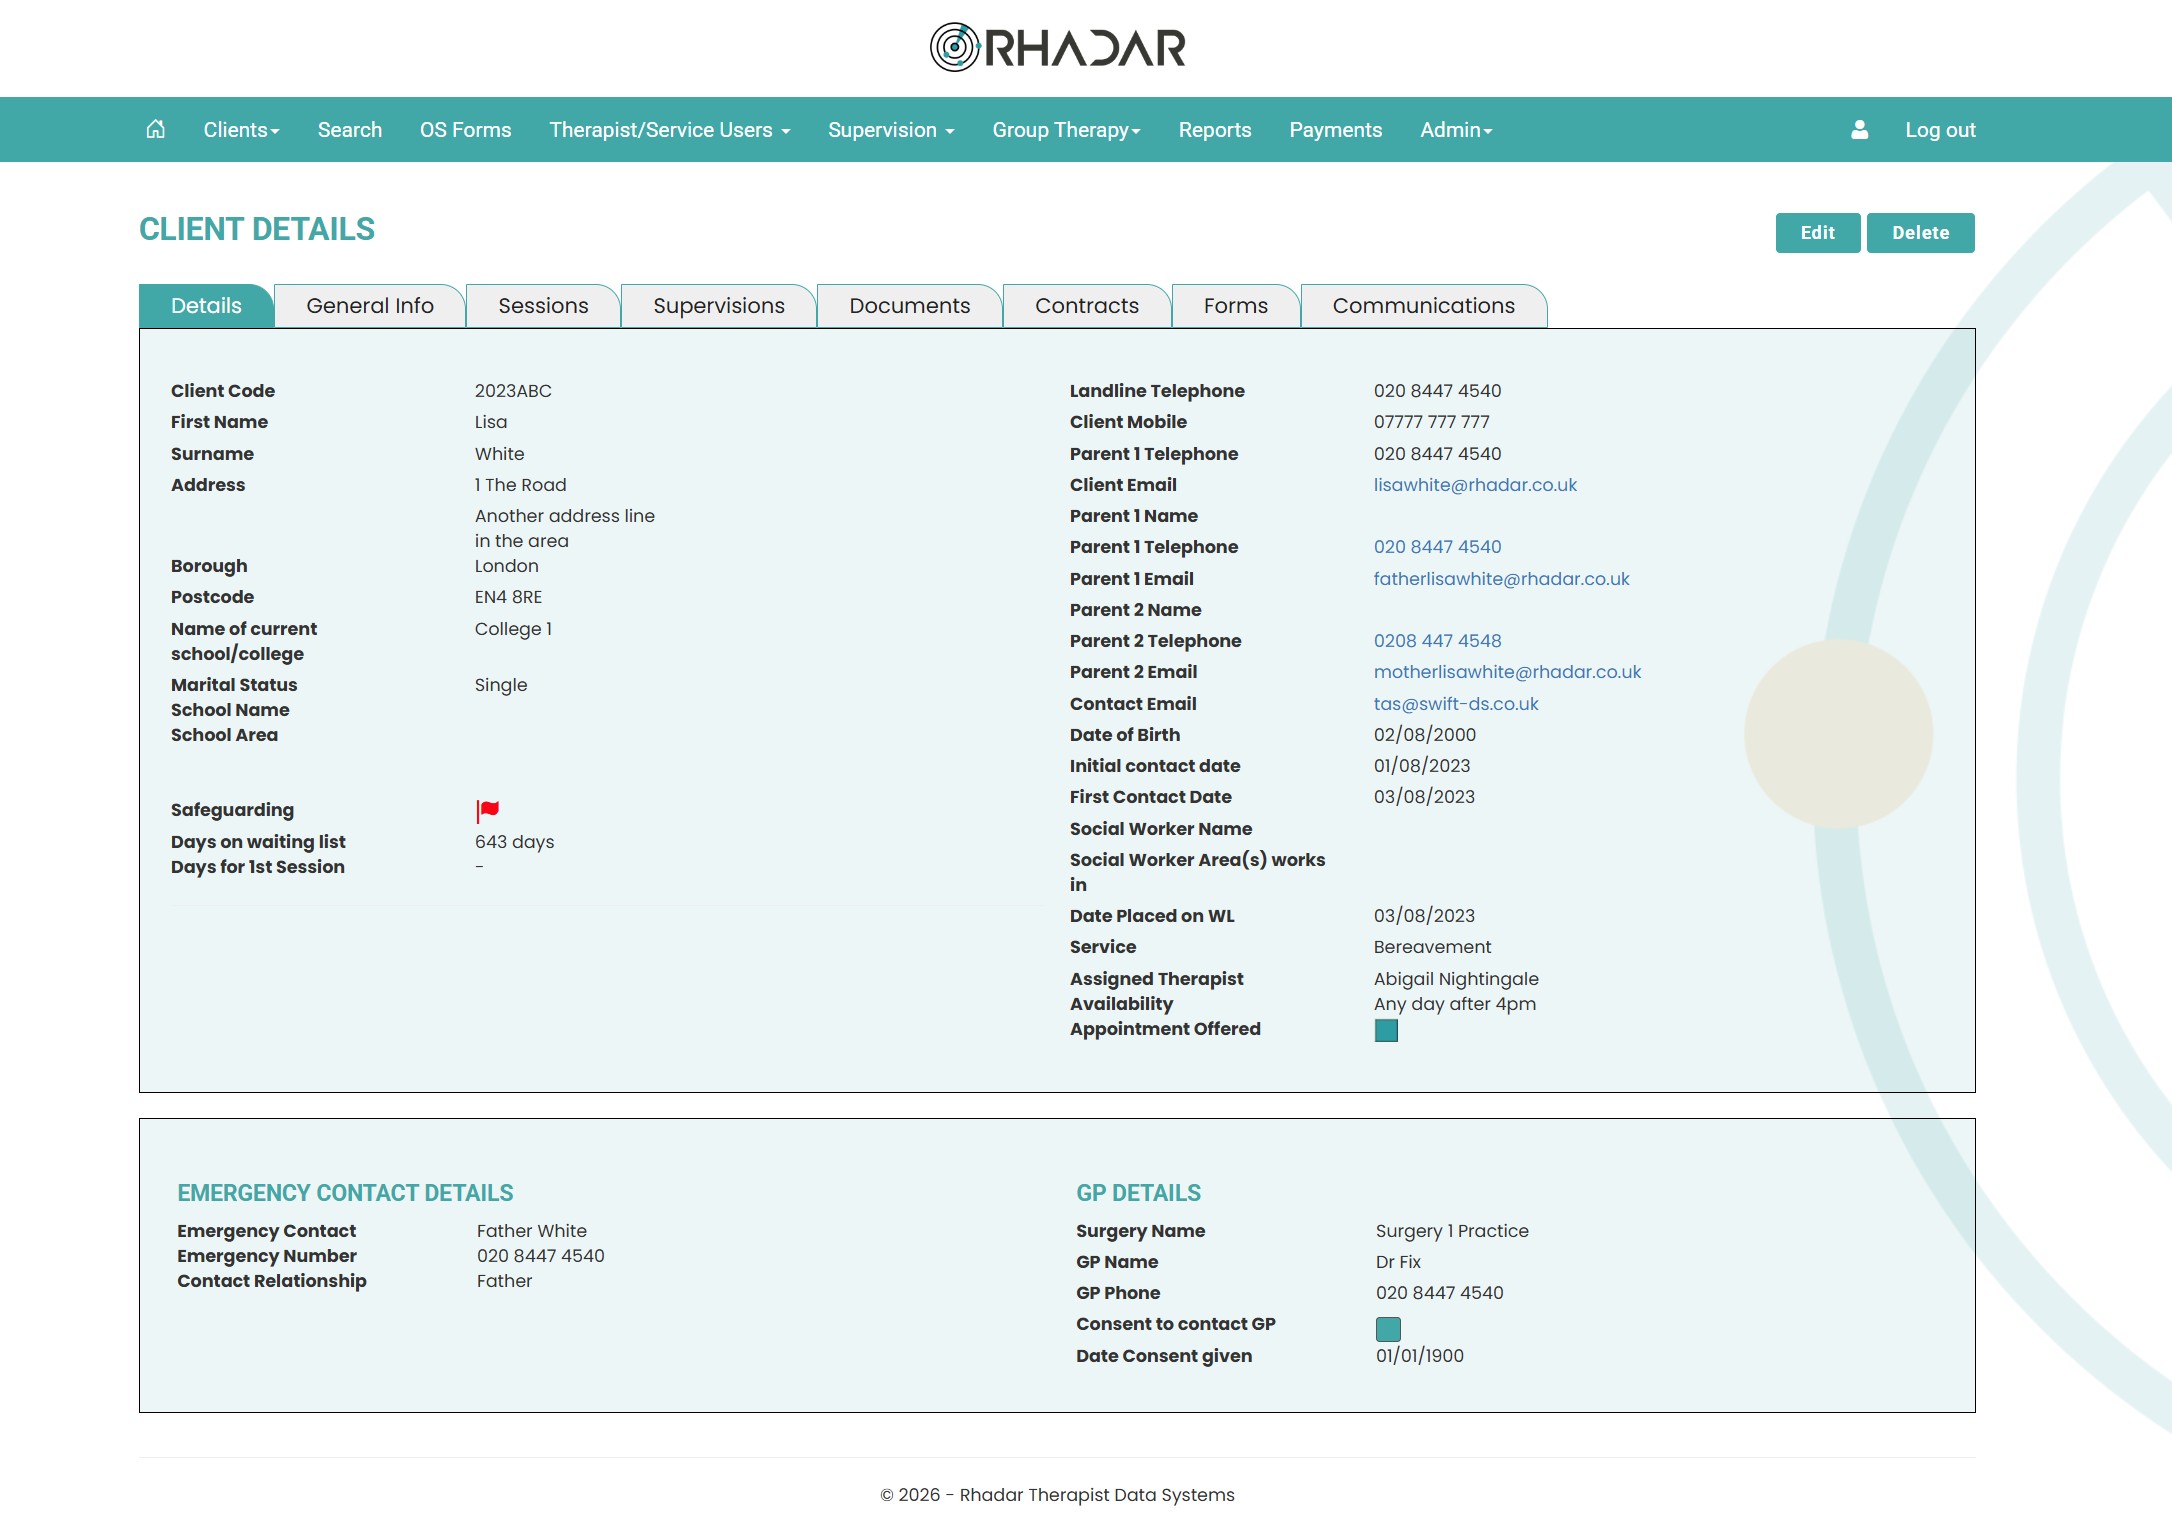The width and height of the screenshot is (2172, 1526).
Task: Toggle the Appointment Offered checkbox
Action: point(1386,1030)
